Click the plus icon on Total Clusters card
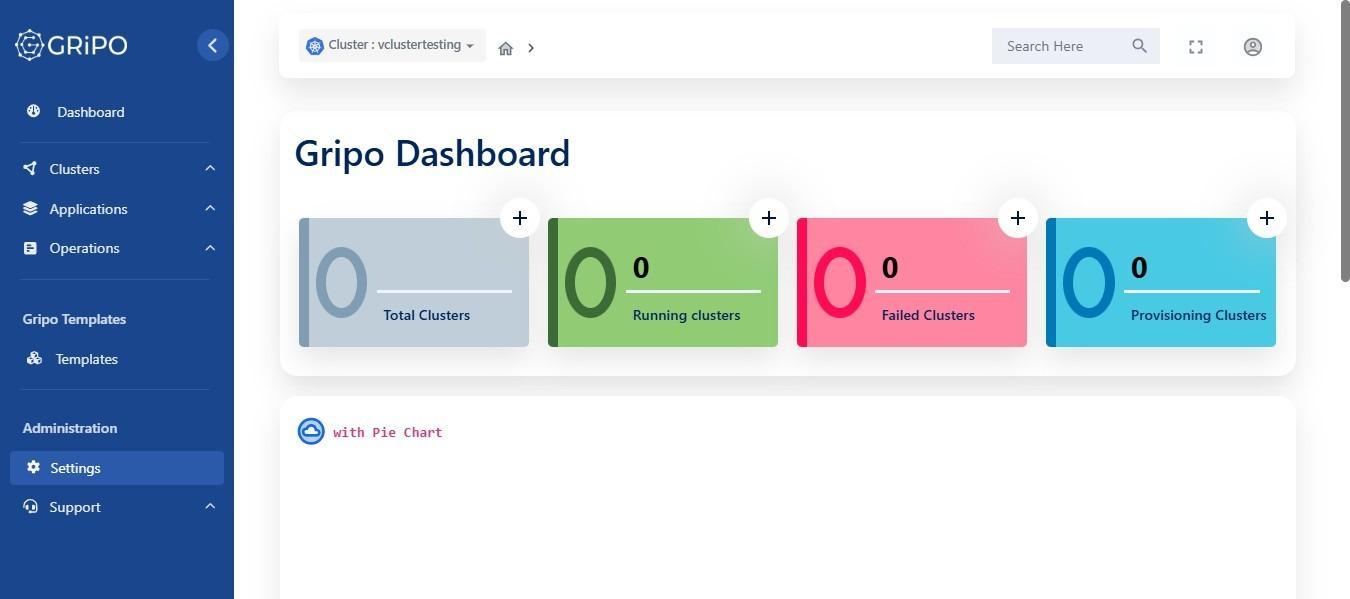This screenshot has height=599, width=1350. [x=520, y=218]
